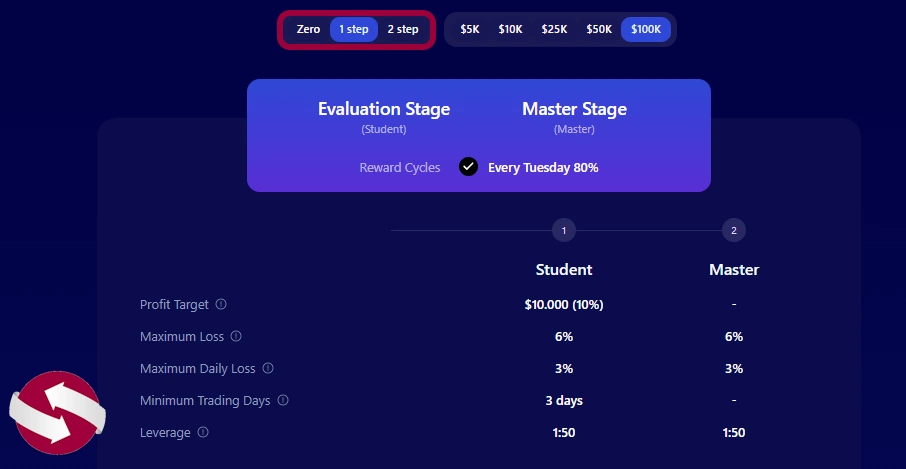The image size is (906, 469).
Task: Pick the $25K account size
Action: pos(554,29)
